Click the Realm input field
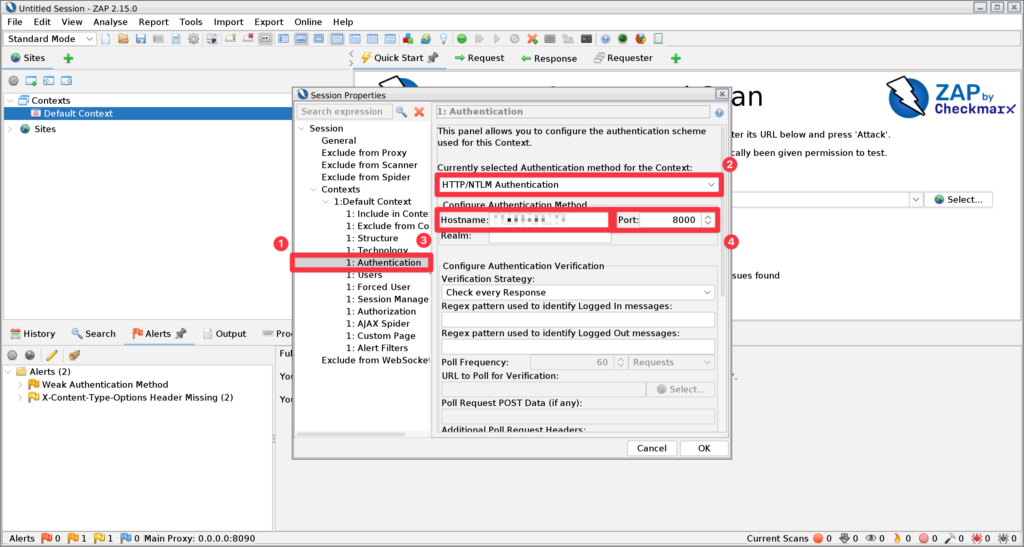The height and width of the screenshot is (547, 1024). [550, 236]
